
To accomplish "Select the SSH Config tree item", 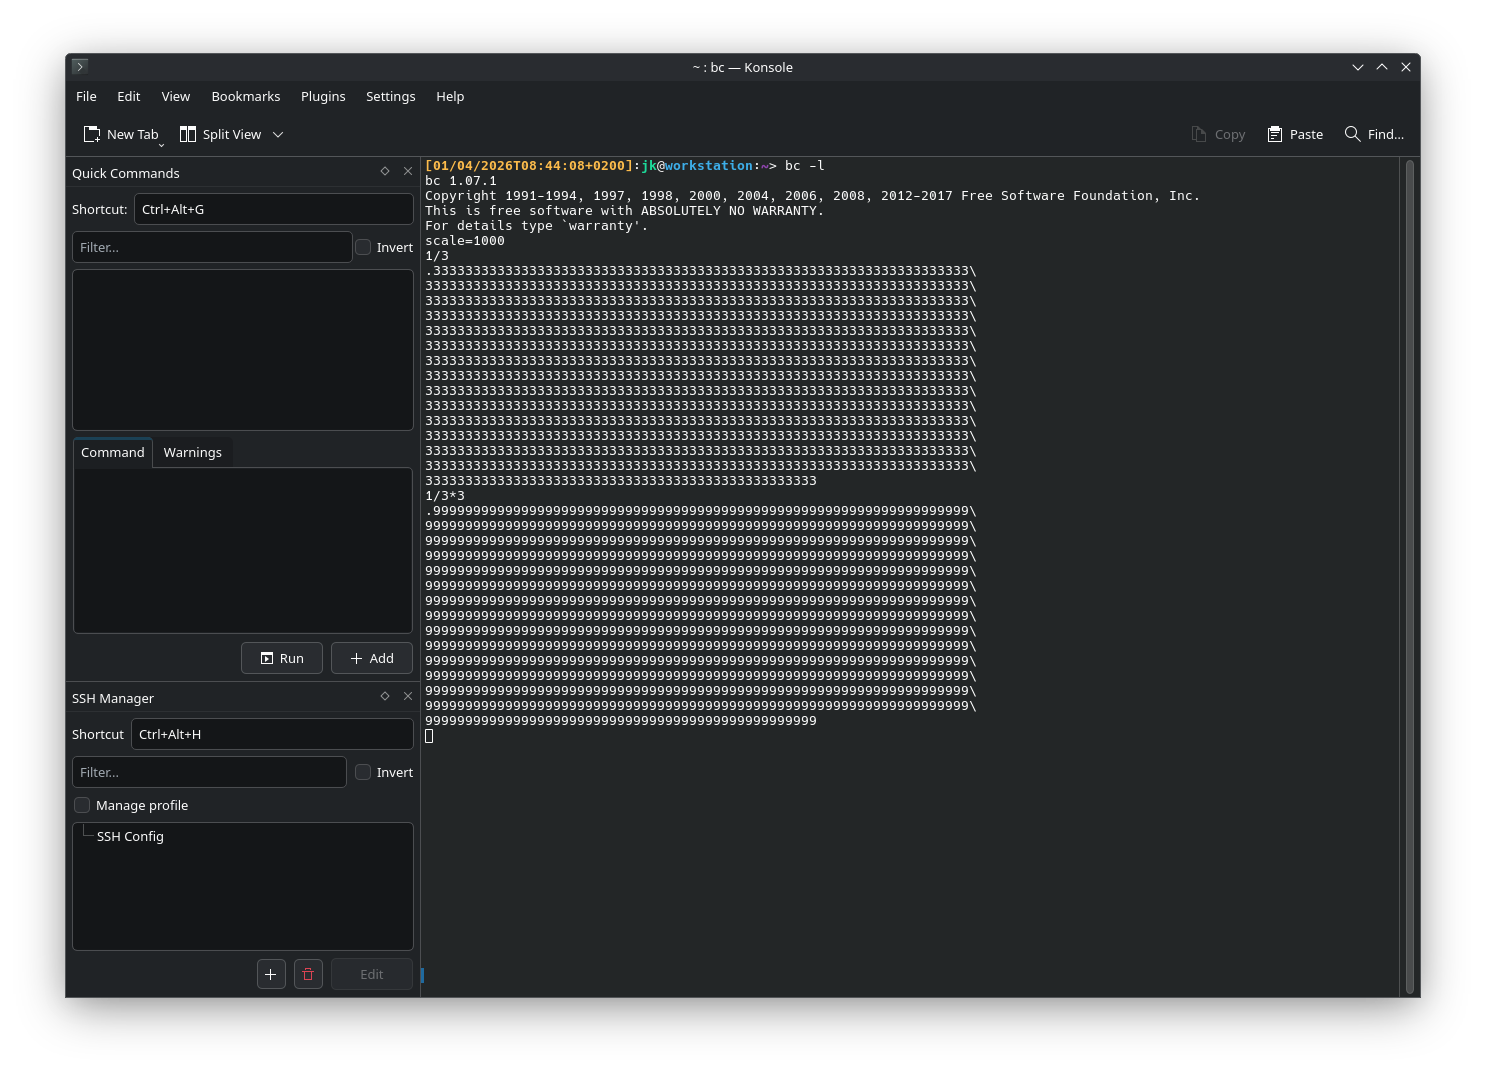I will [130, 836].
